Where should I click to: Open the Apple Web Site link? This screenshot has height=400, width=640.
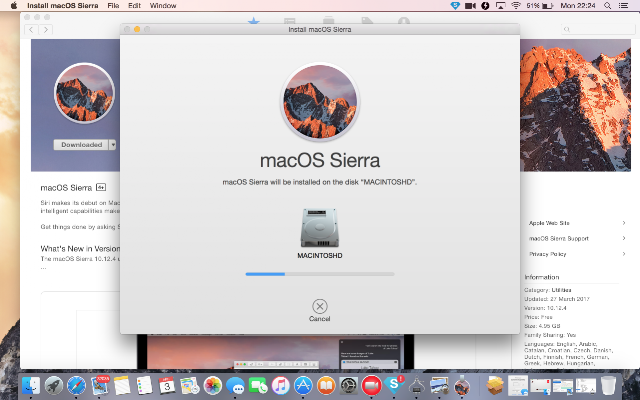pos(549,223)
